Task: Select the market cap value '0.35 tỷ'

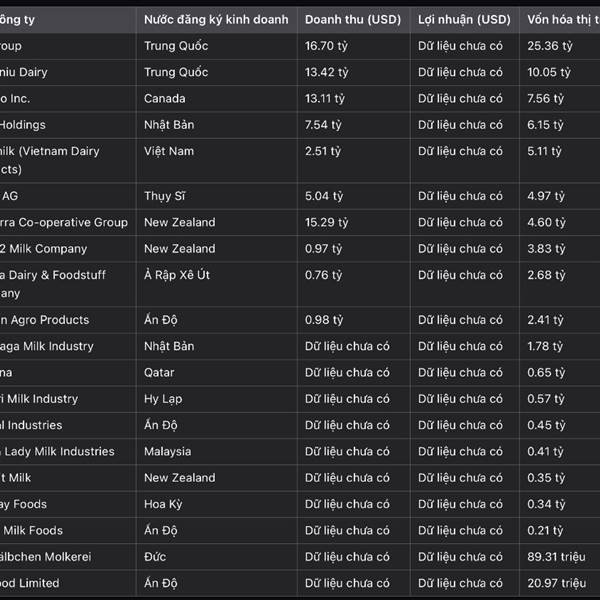Action: pyautogui.click(x=546, y=478)
